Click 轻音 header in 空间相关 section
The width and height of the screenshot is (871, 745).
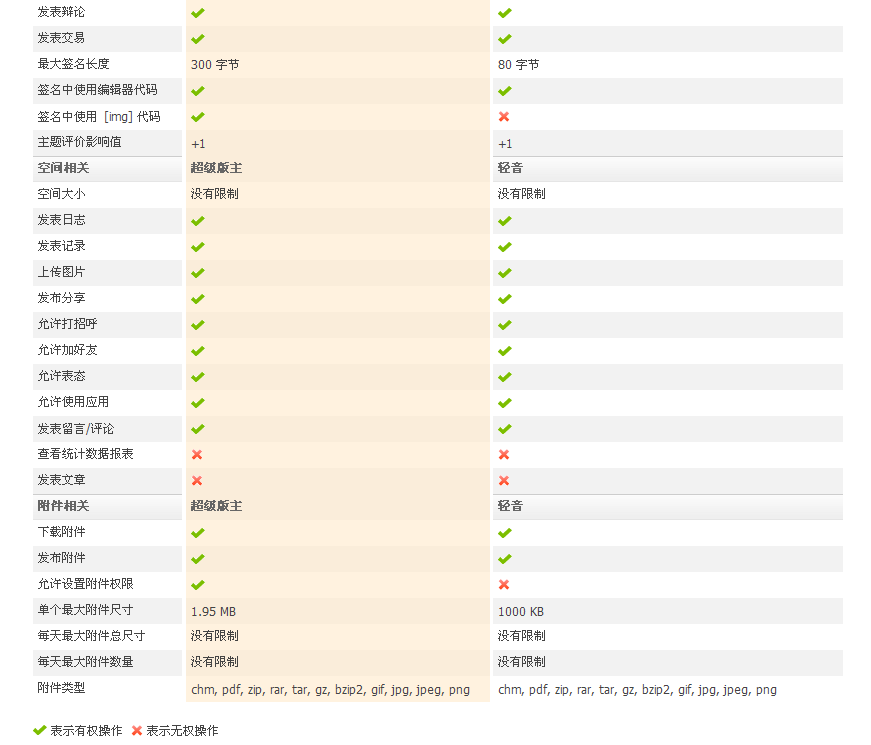[510, 168]
